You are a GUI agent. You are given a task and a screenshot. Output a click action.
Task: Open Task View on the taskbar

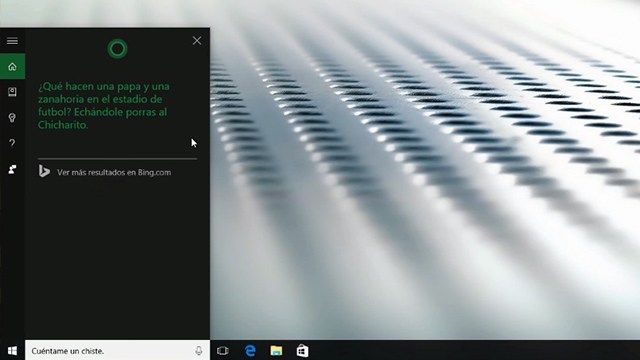coord(223,351)
